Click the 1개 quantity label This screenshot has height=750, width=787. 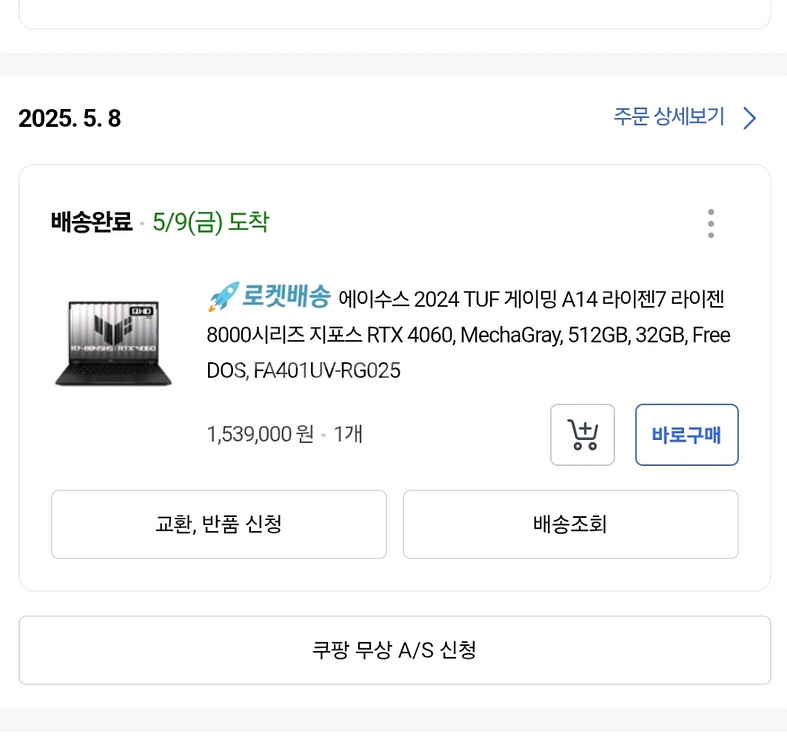(348, 434)
